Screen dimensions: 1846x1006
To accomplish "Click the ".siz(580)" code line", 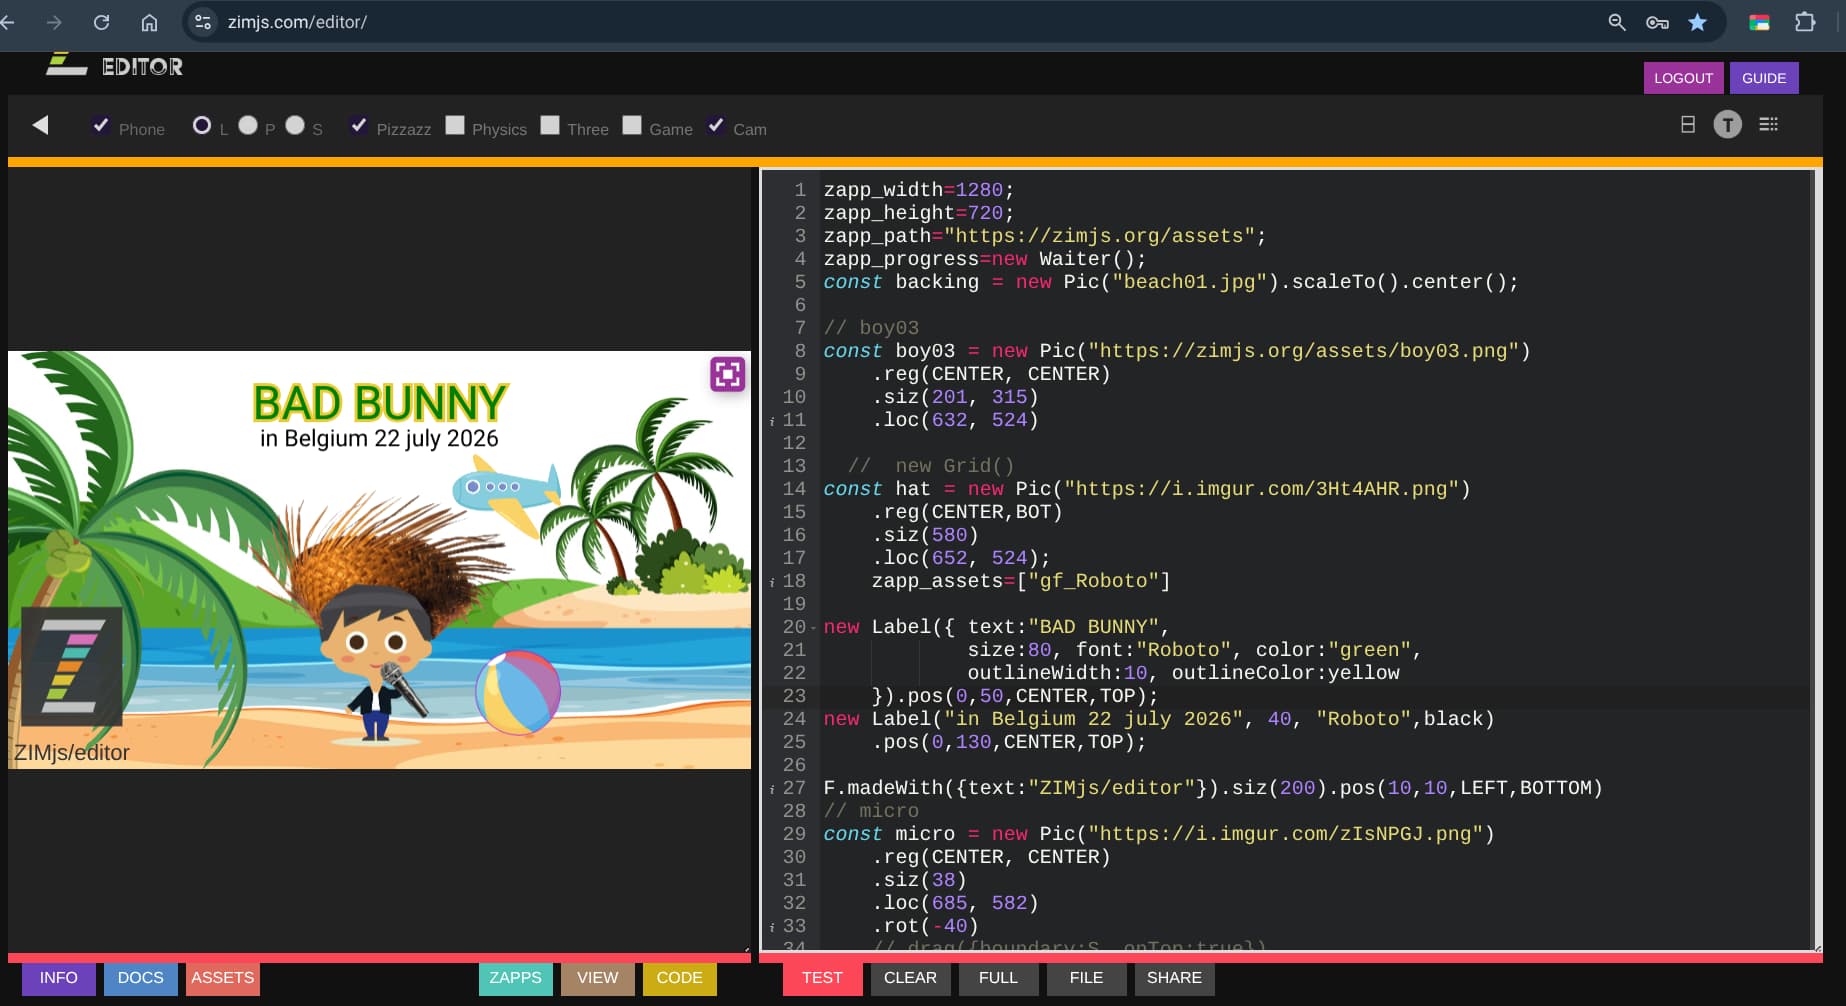I will (925, 535).
